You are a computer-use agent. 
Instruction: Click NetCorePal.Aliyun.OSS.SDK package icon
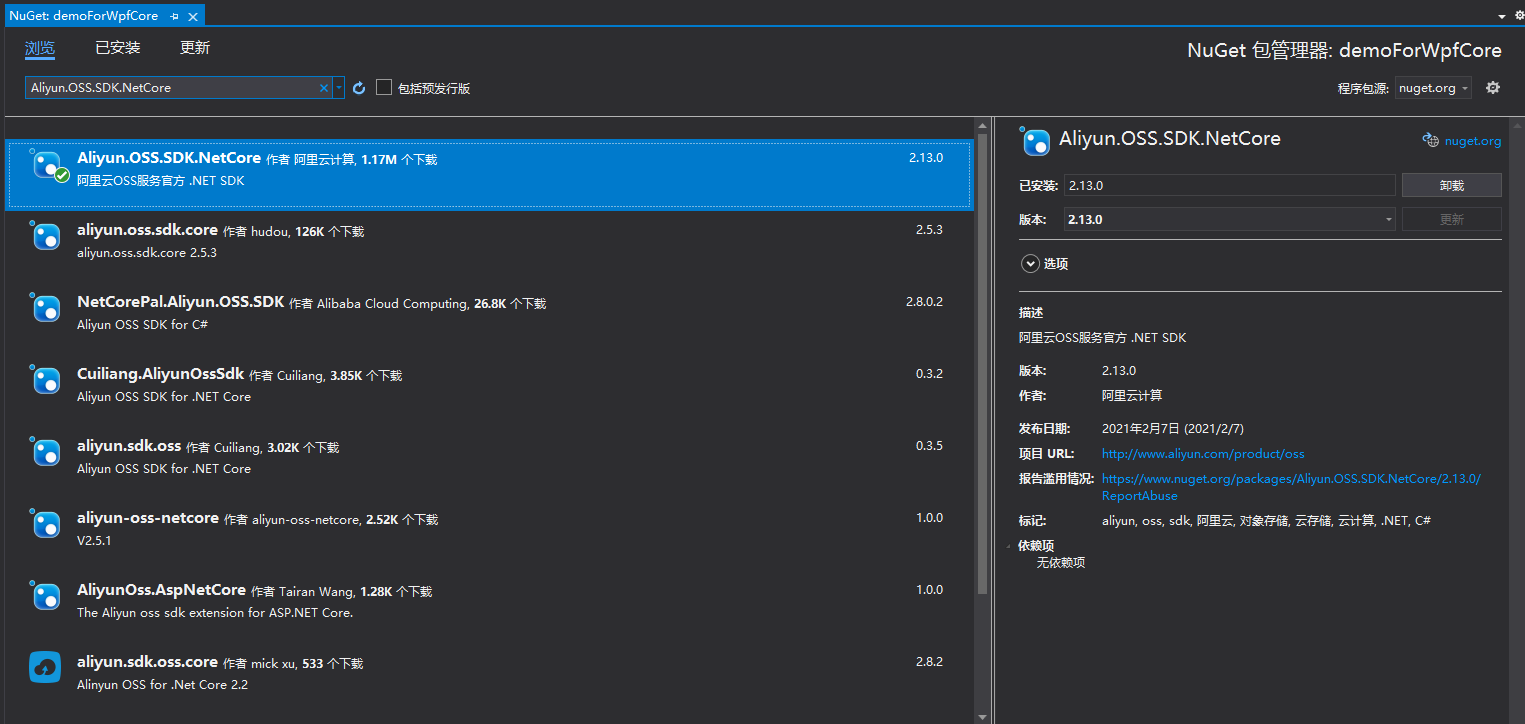(x=46, y=308)
